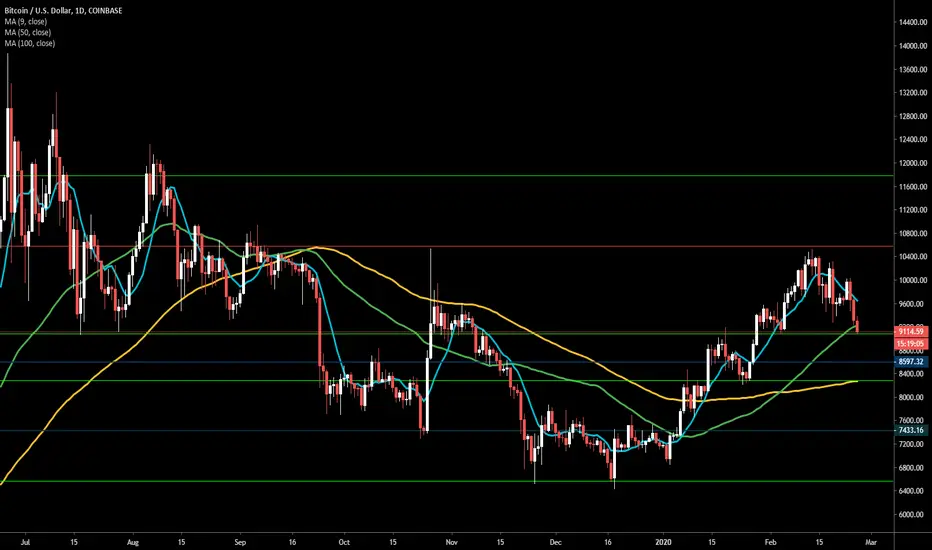The height and width of the screenshot is (550, 932).
Task: Click the blue 8597.32 price level label
Action: (x=911, y=362)
